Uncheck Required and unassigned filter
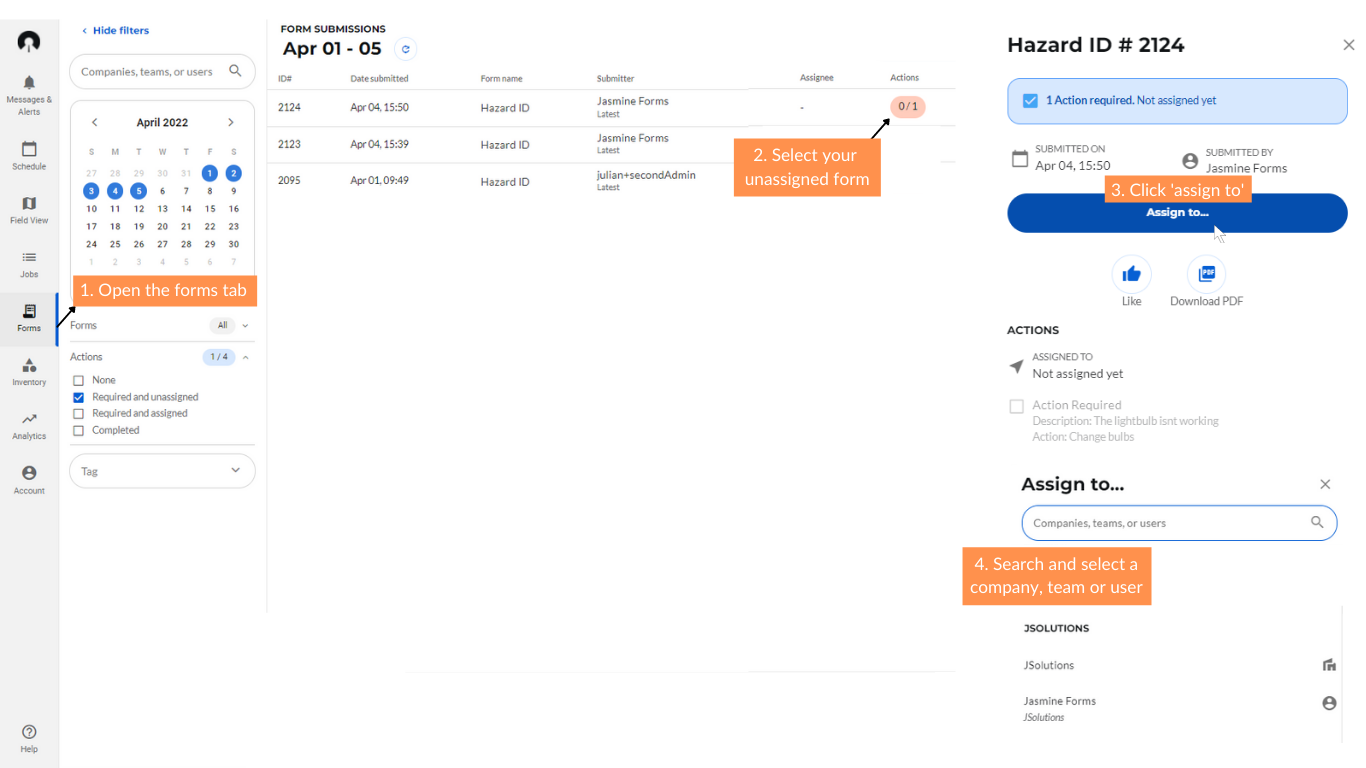 pyautogui.click(x=78, y=396)
